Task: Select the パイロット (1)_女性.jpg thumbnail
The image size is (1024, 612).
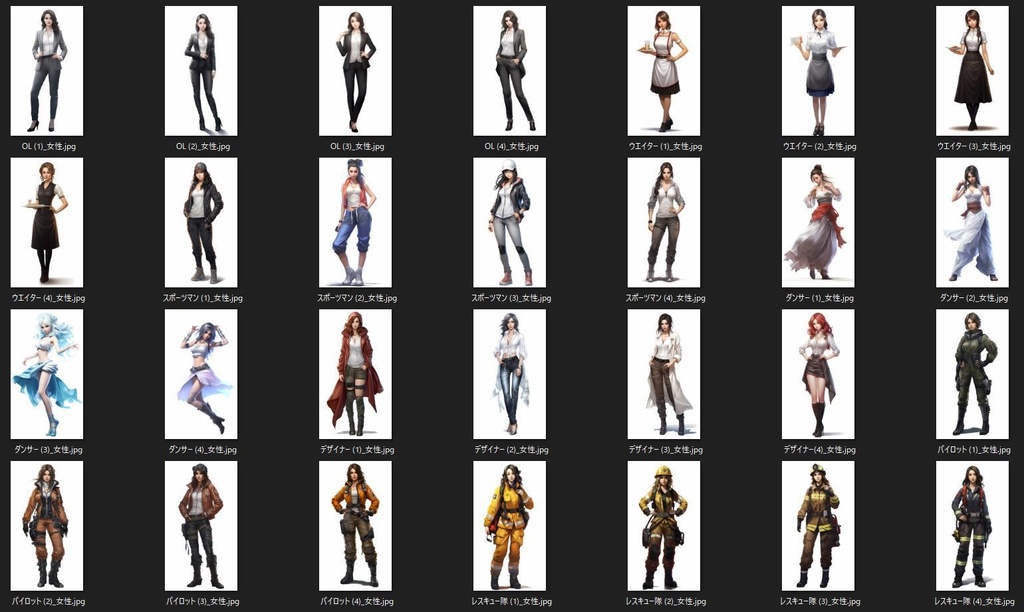Action: [x=972, y=374]
